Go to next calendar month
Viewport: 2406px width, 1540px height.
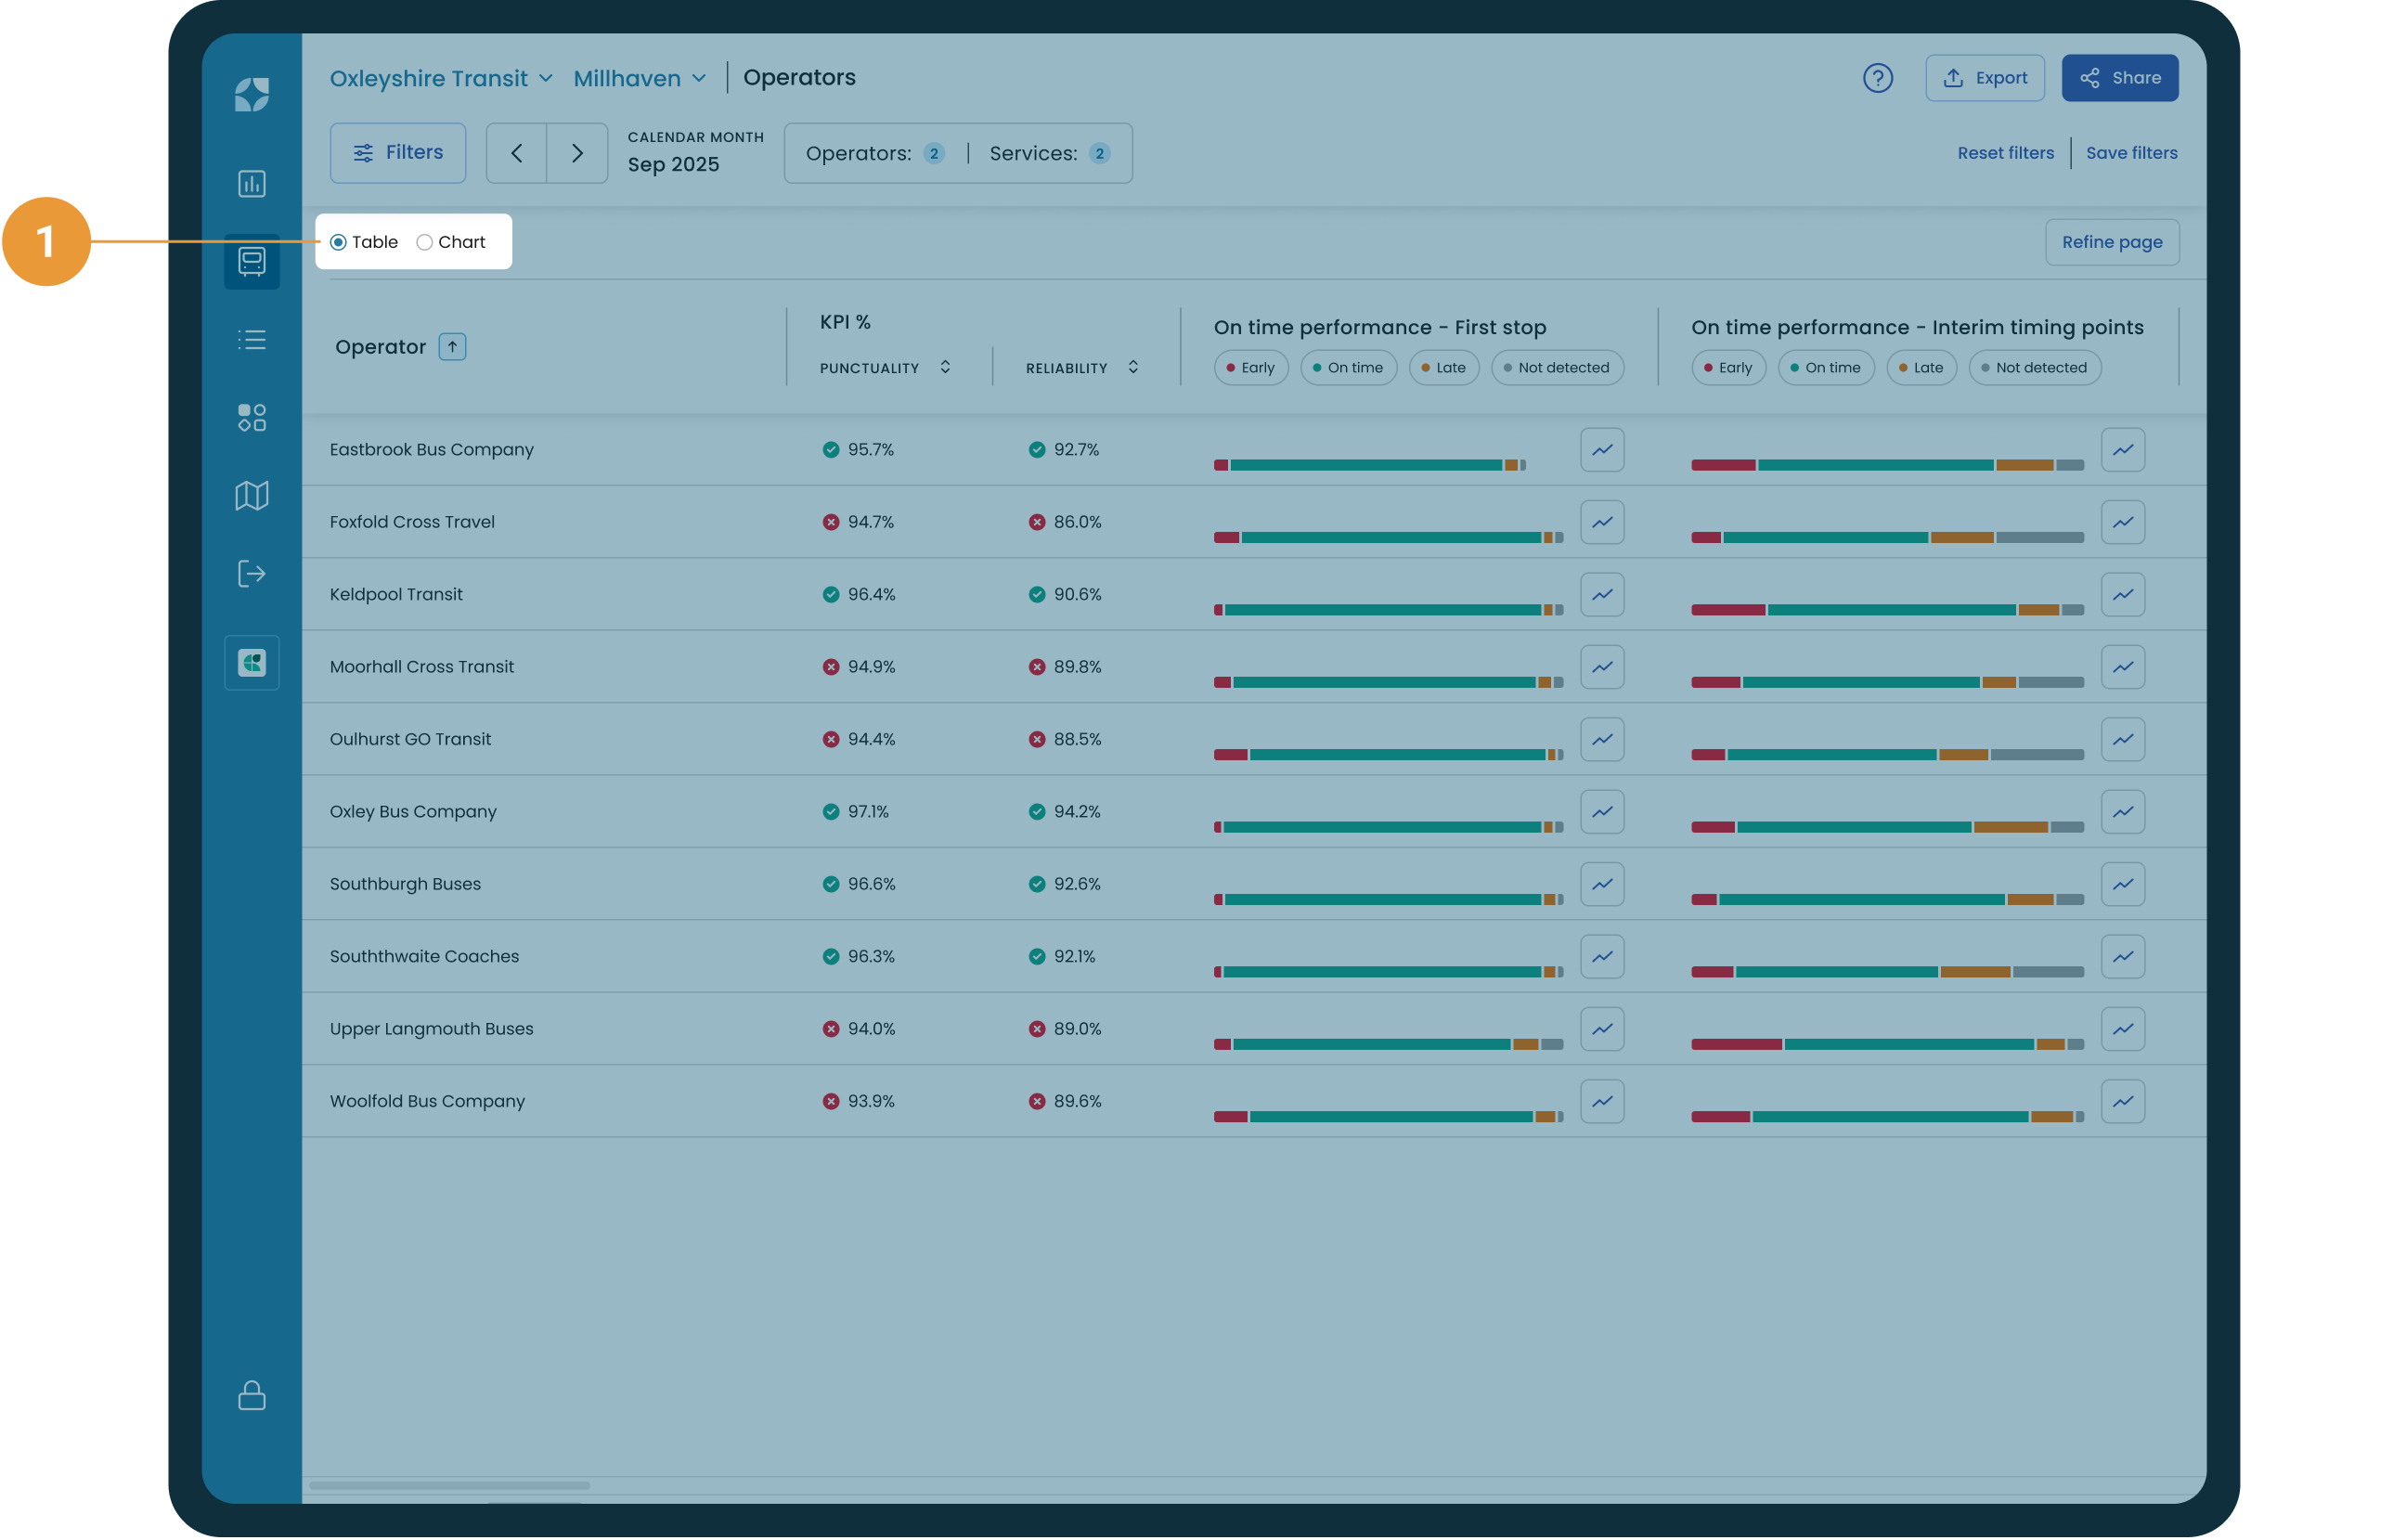577,153
